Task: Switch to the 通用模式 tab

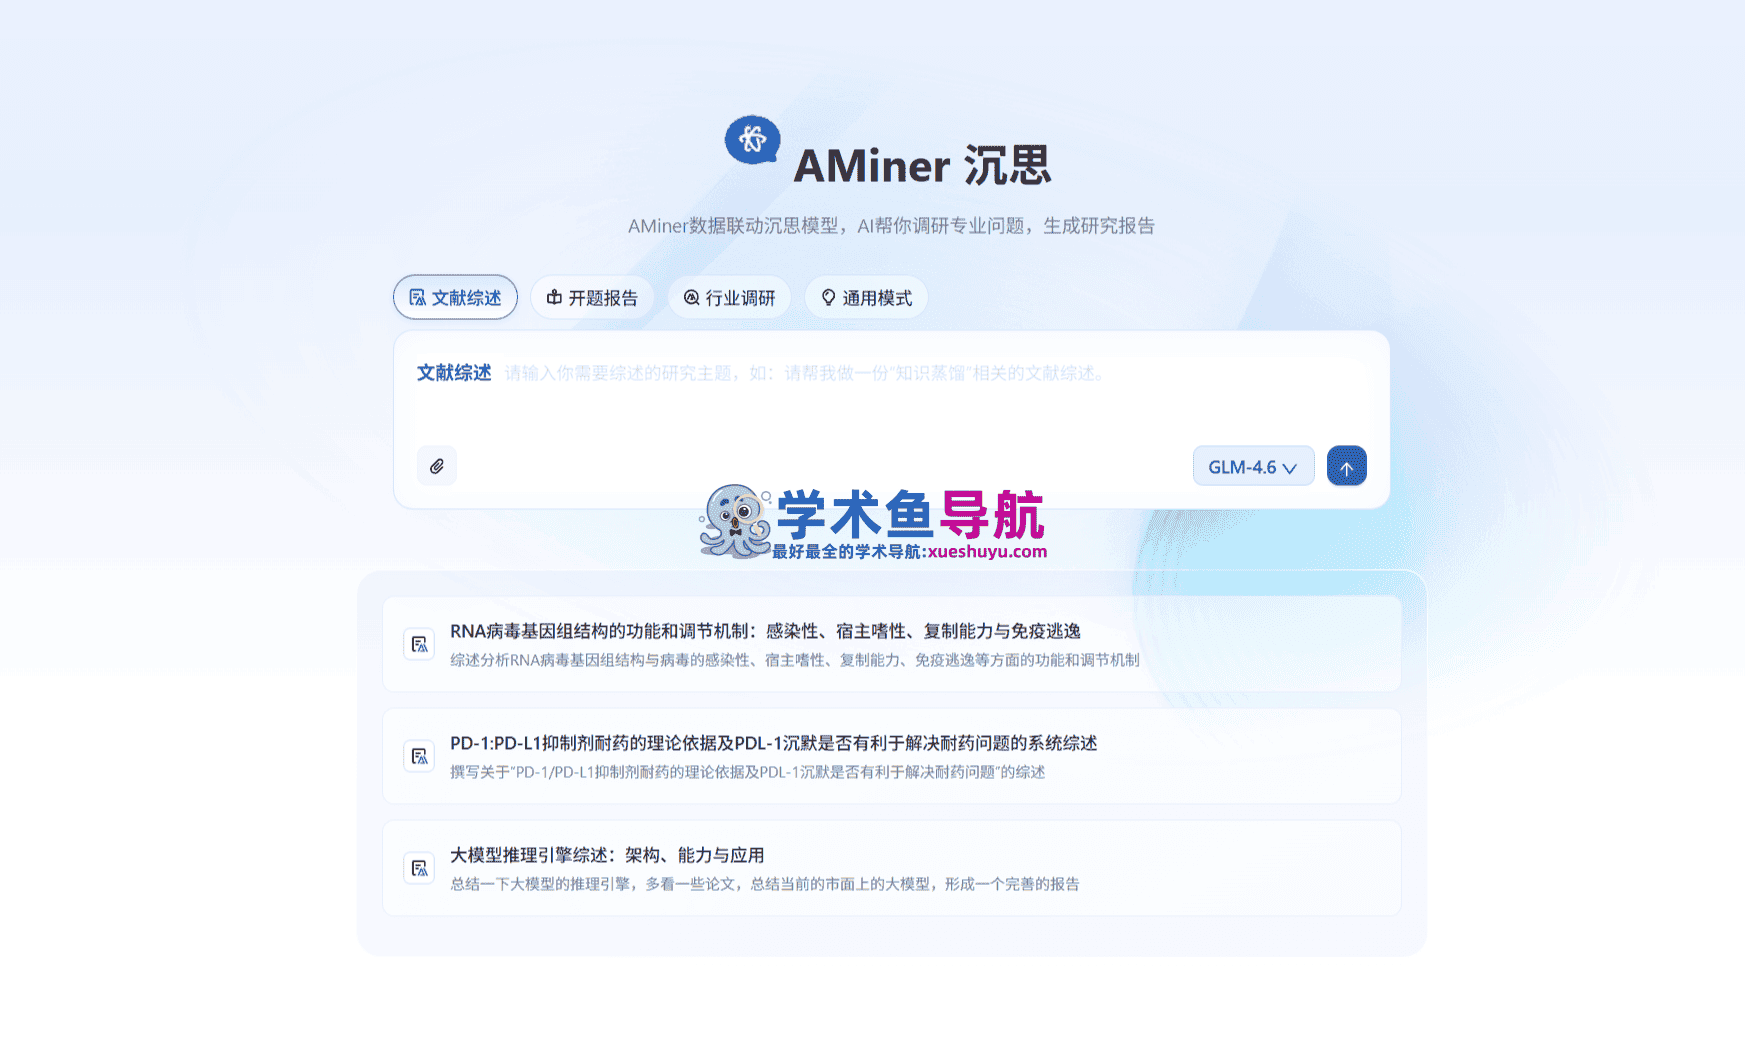Action: (x=866, y=297)
